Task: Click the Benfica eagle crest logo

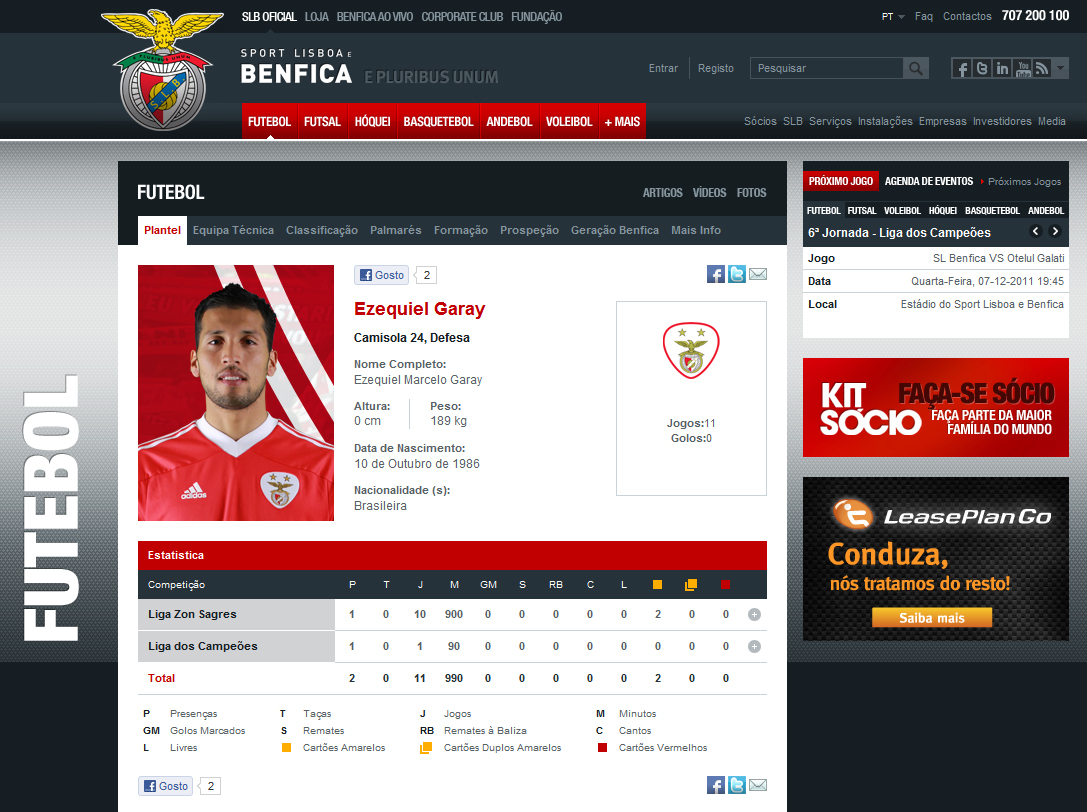Action: pyautogui.click(x=163, y=69)
